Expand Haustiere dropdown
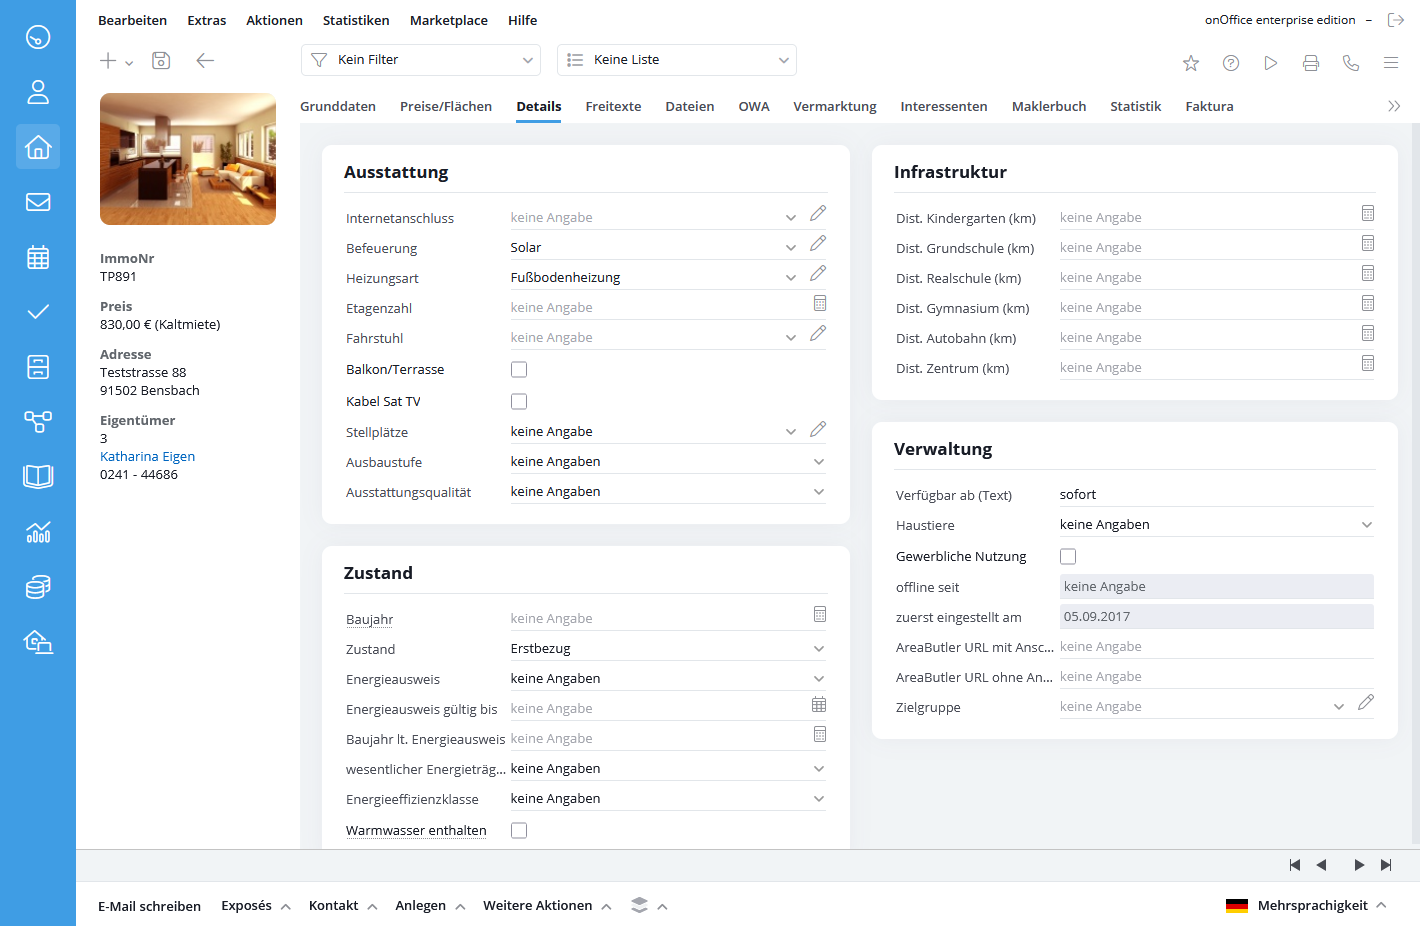Viewport: 1420px width, 926px height. click(x=1367, y=525)
